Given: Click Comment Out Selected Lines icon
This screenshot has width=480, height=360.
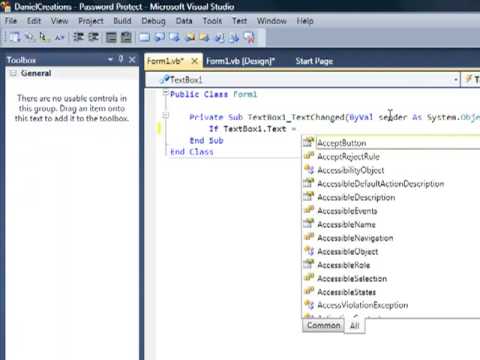Looking at the screenshot, I should 111,37.
